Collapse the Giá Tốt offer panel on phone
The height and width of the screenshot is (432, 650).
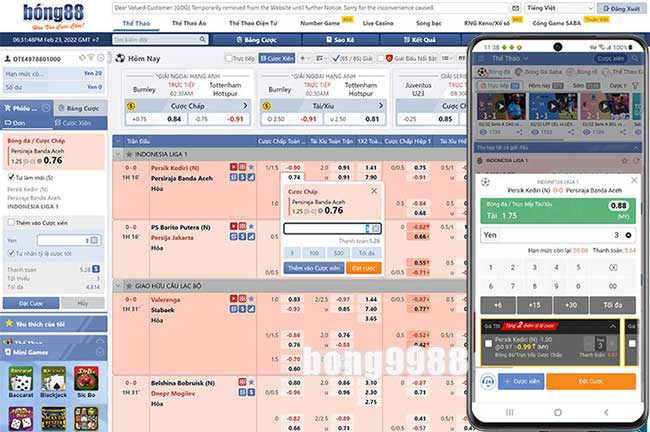613,326
